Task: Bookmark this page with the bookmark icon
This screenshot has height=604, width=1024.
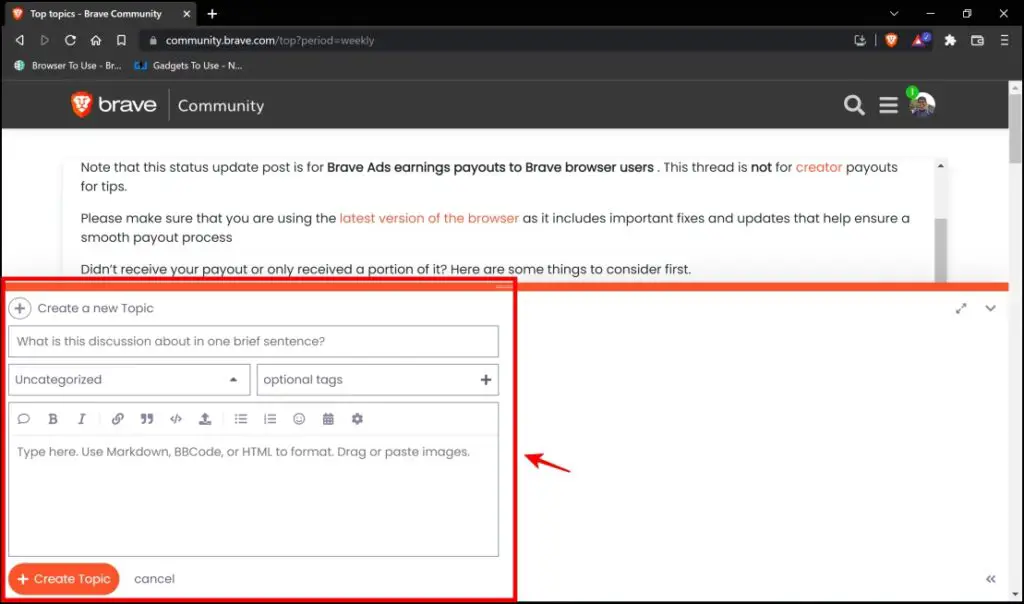Action: 121,40
